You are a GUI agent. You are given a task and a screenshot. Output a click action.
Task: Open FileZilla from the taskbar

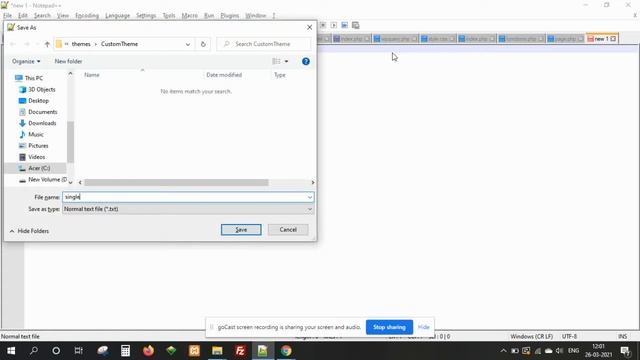[240, 351]
